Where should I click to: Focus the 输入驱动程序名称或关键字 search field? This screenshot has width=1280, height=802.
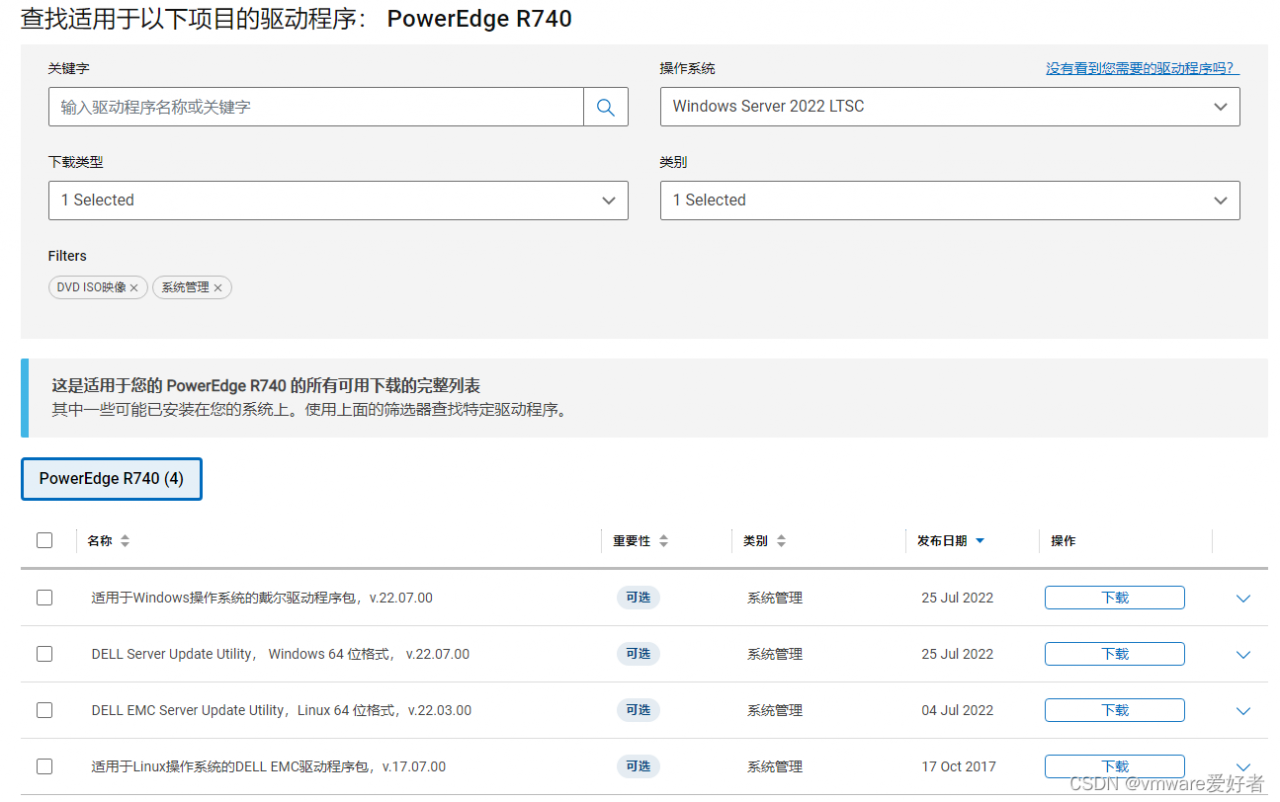tap(316, 107)
